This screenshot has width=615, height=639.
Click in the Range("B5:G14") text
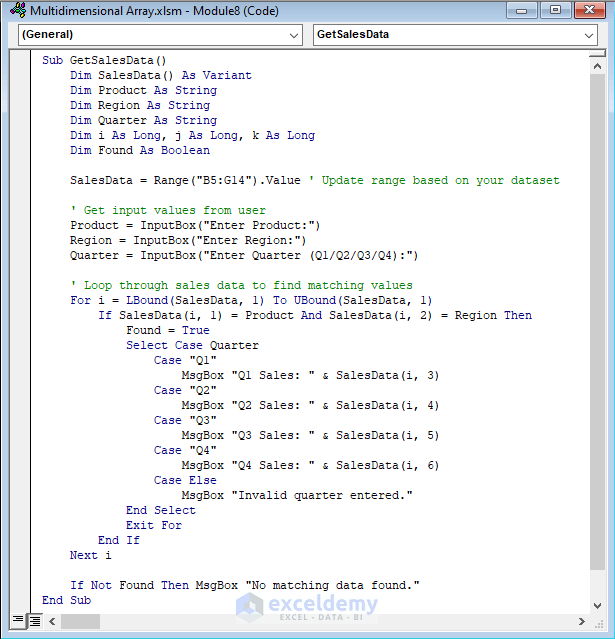pos(205,180)
